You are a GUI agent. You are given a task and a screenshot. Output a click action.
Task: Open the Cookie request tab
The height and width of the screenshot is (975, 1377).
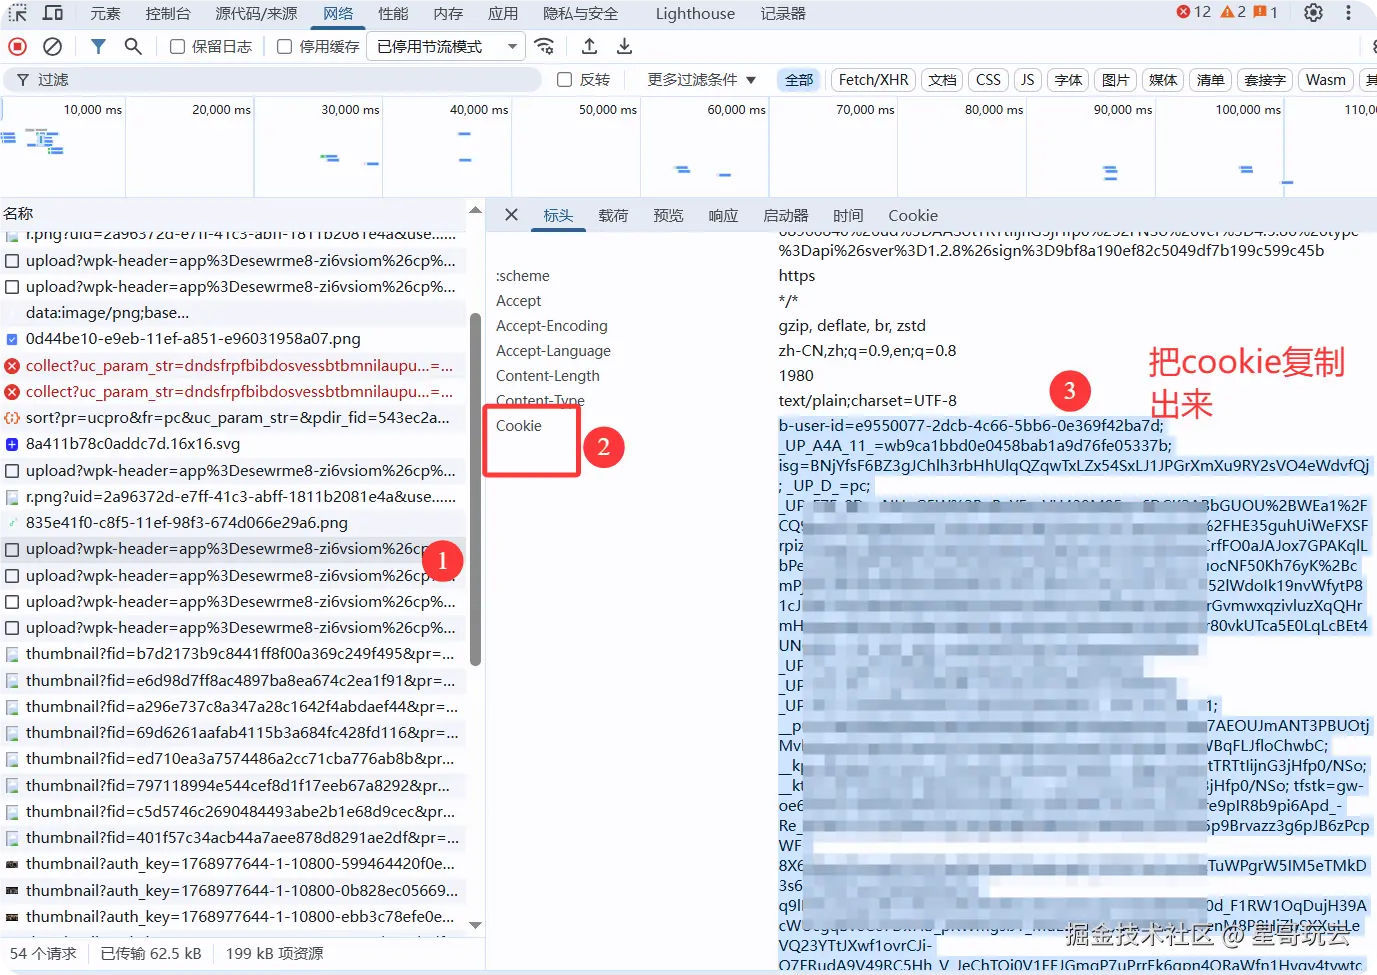coord(913,215)
